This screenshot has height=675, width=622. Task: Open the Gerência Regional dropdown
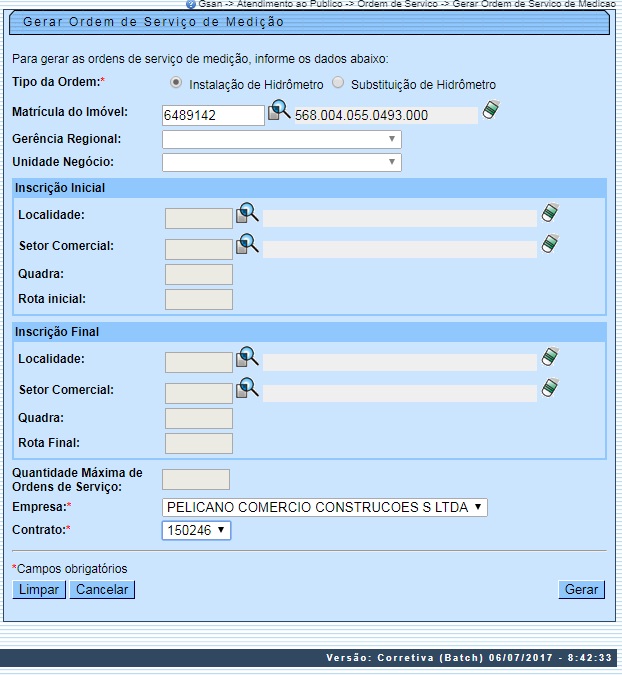(282, 139)
